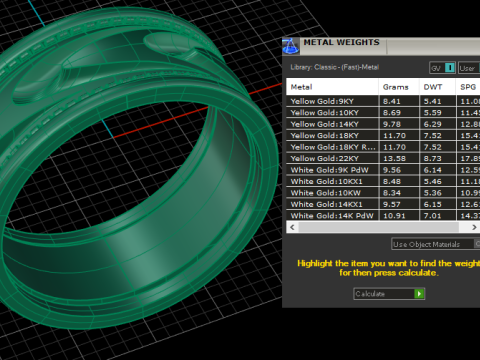Click the 5.41 DWT value

coord(432,101)
